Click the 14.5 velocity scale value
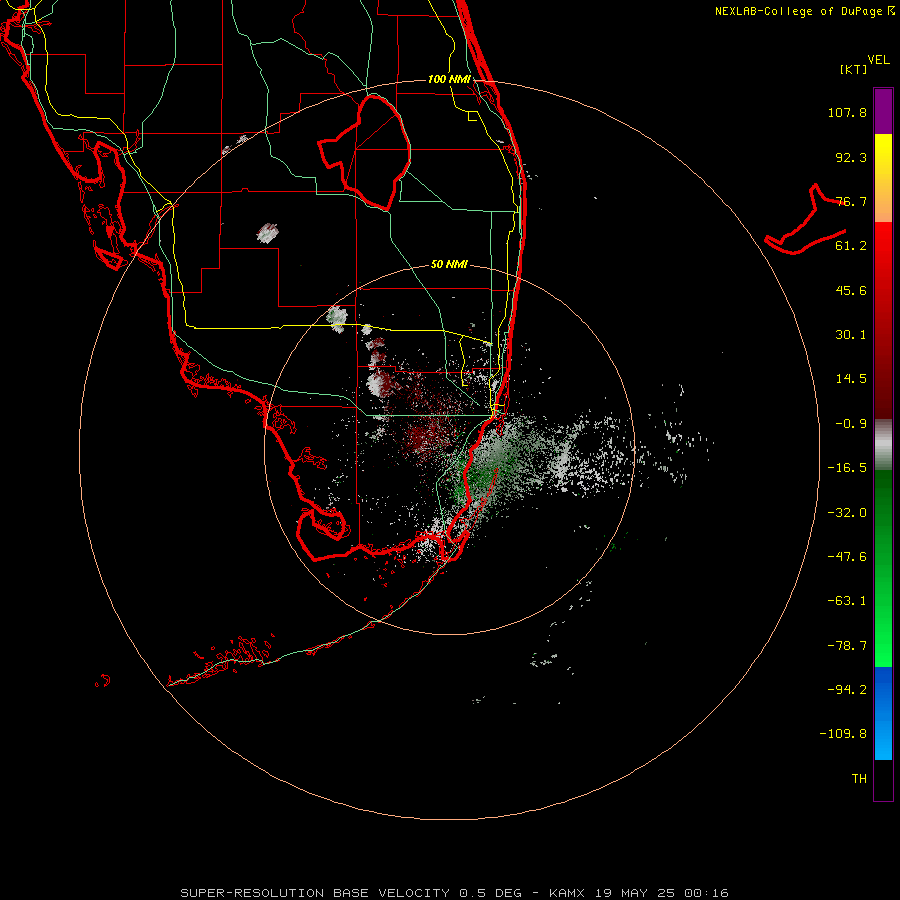Screen dimensions: 900x900 coord(851,379)
